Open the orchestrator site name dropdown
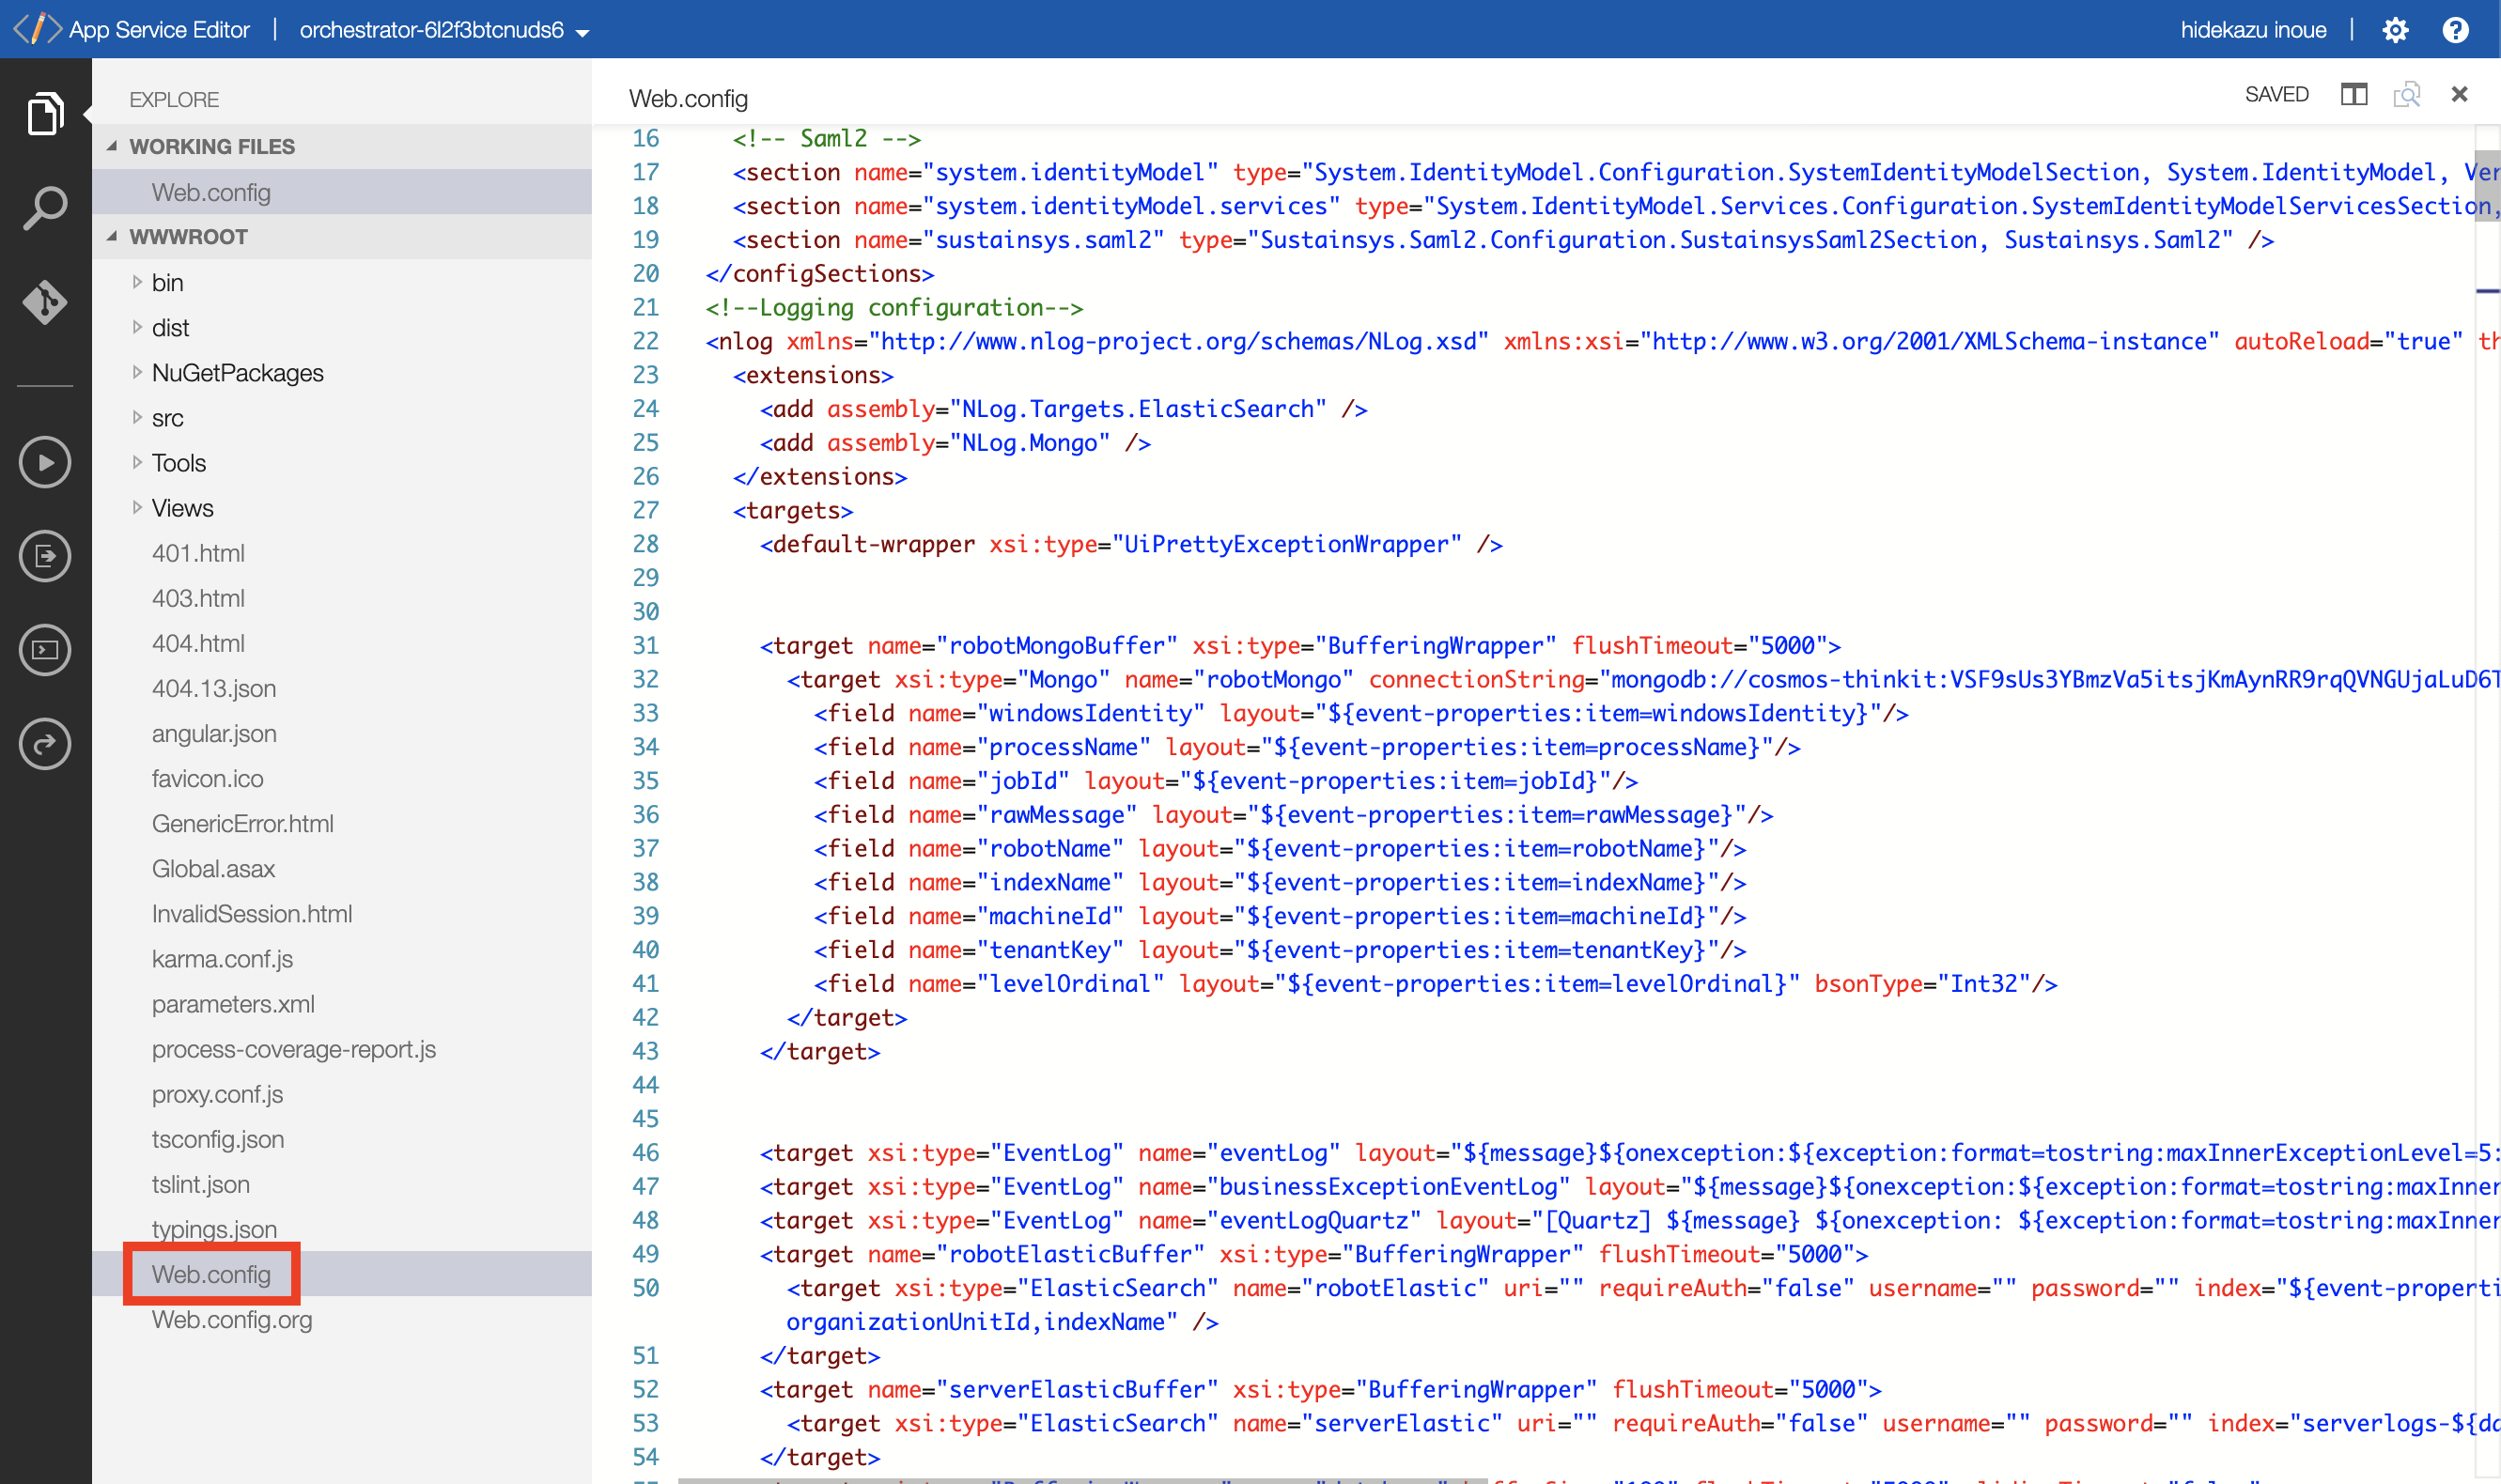 [445, 30]
